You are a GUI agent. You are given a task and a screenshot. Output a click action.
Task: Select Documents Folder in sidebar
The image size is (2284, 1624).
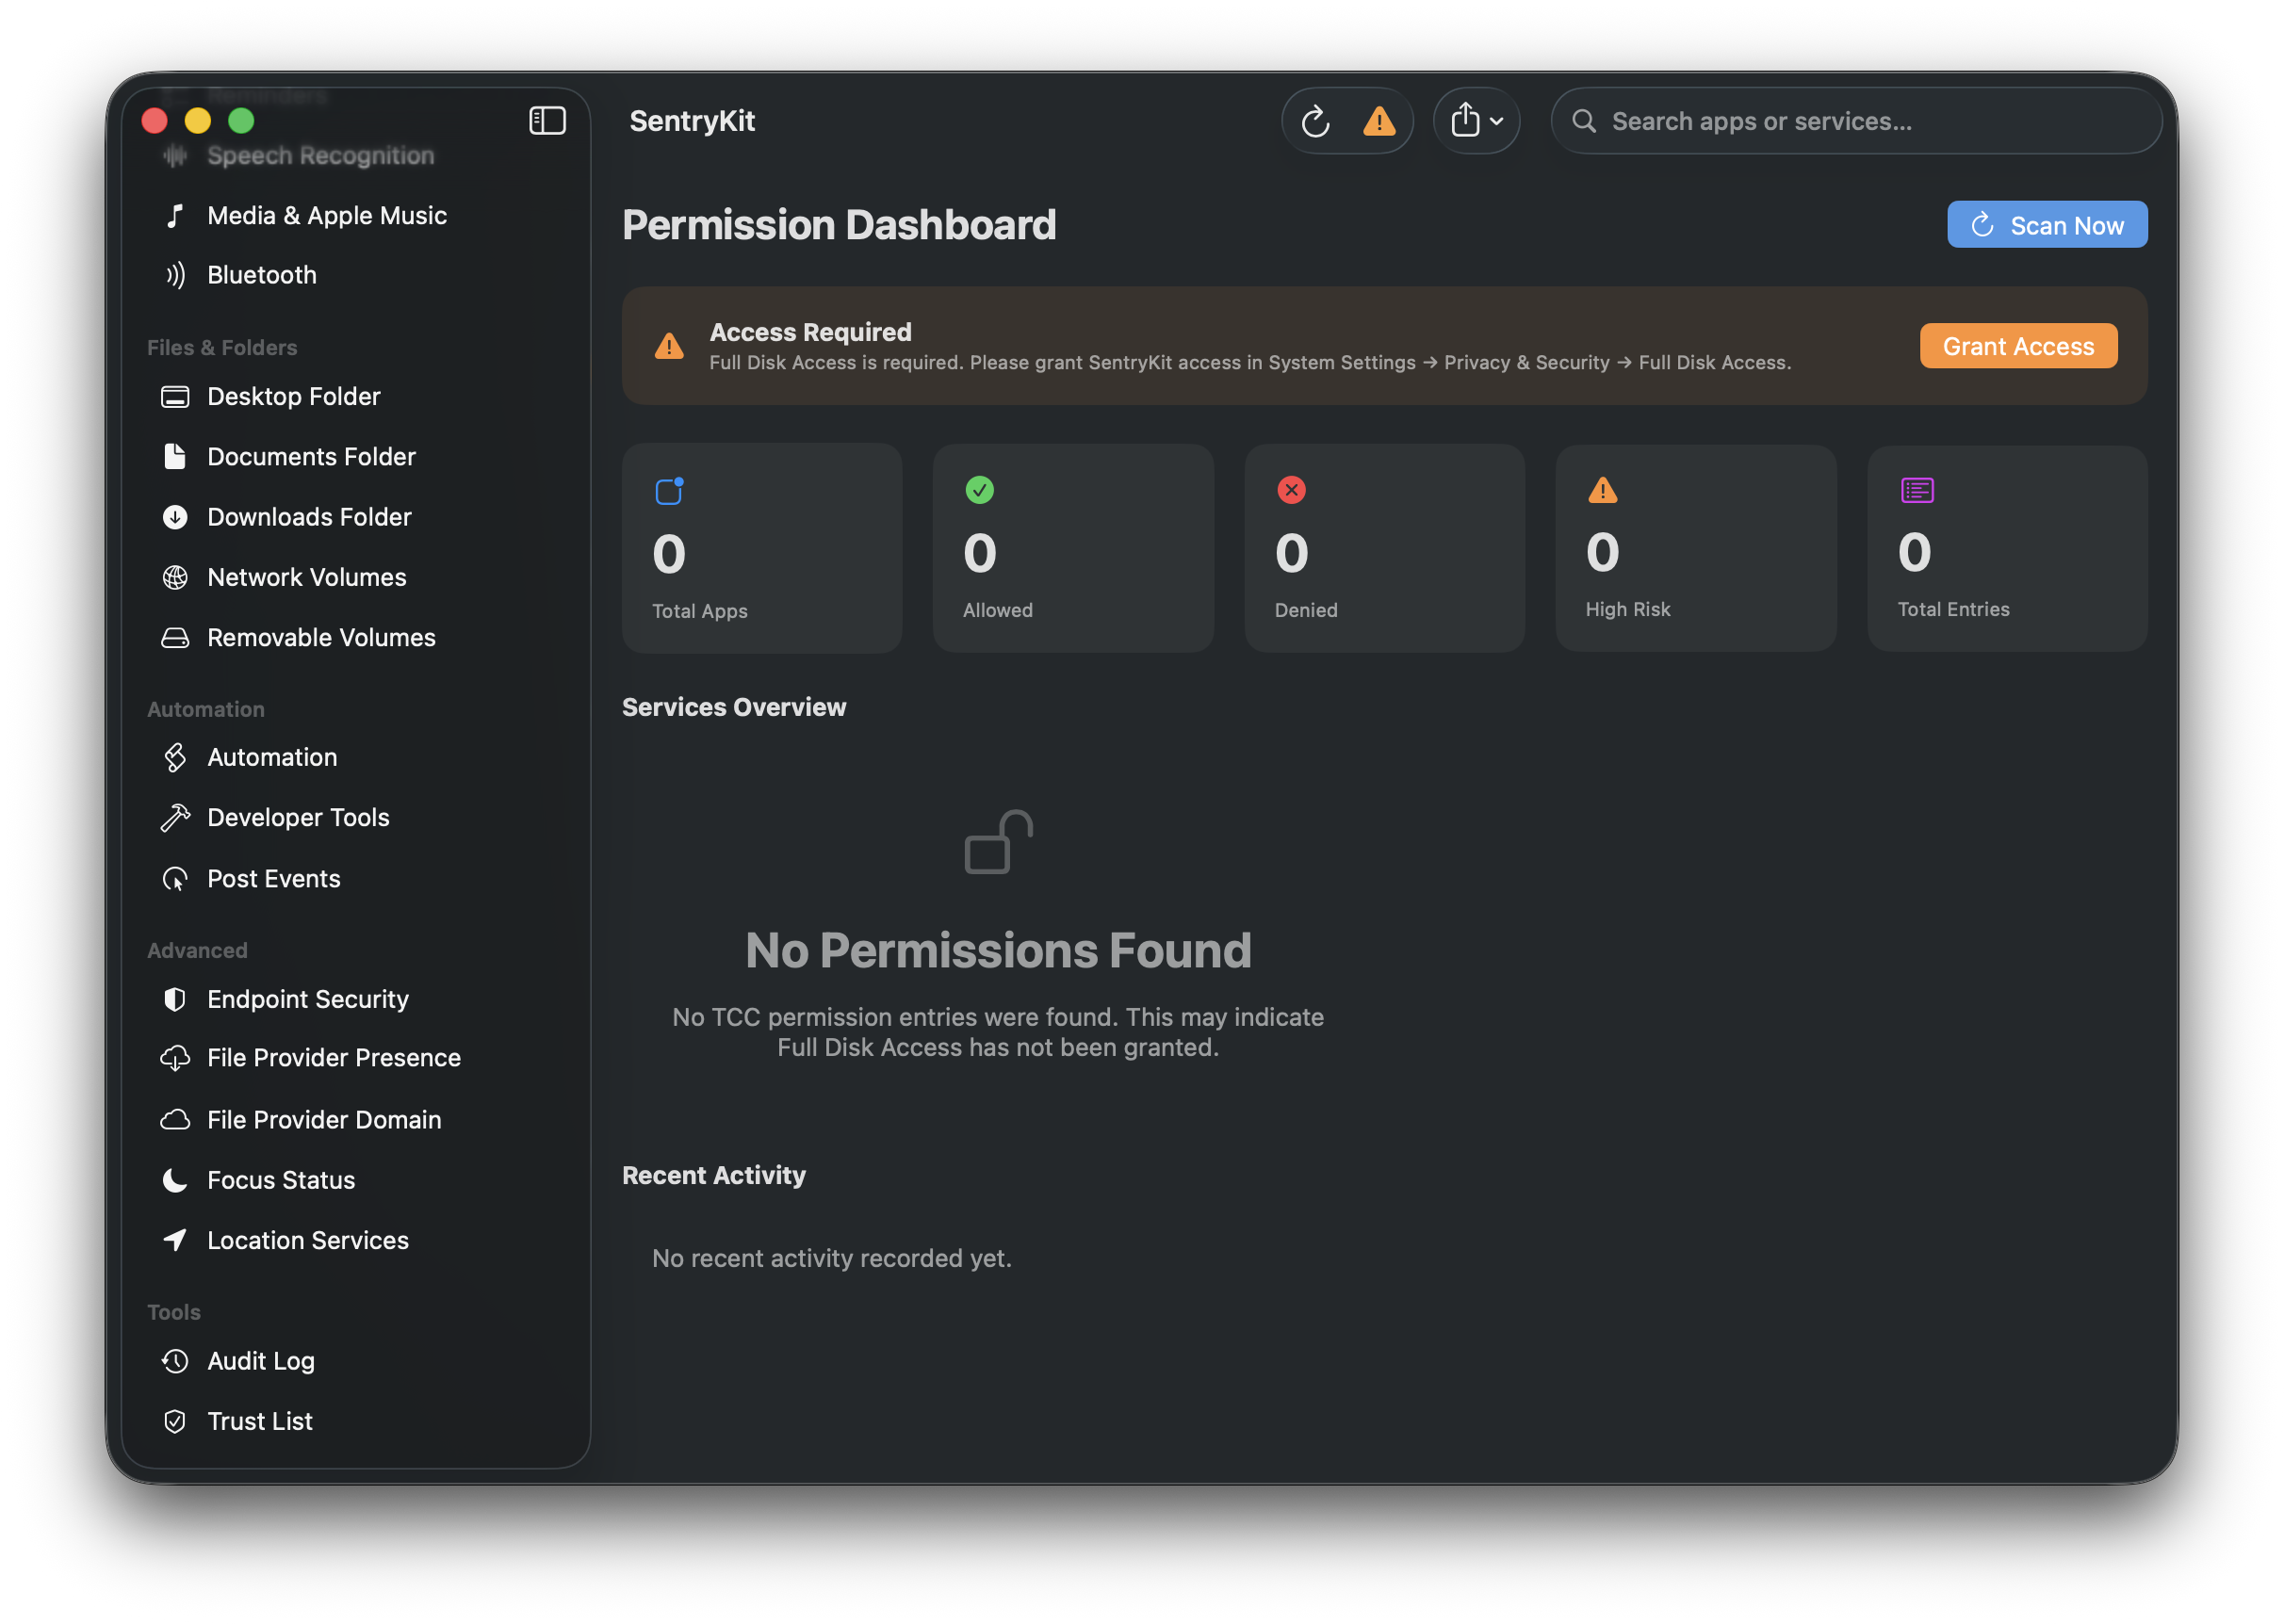point(355,457)
